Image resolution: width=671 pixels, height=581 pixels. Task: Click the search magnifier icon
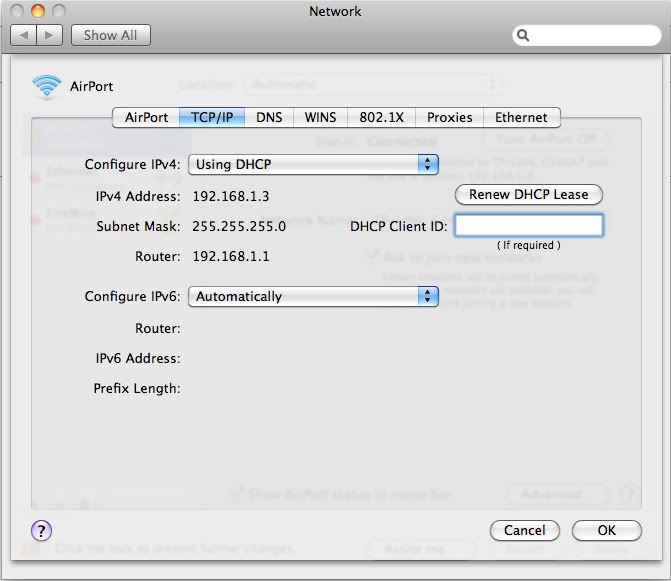point(523,35)
